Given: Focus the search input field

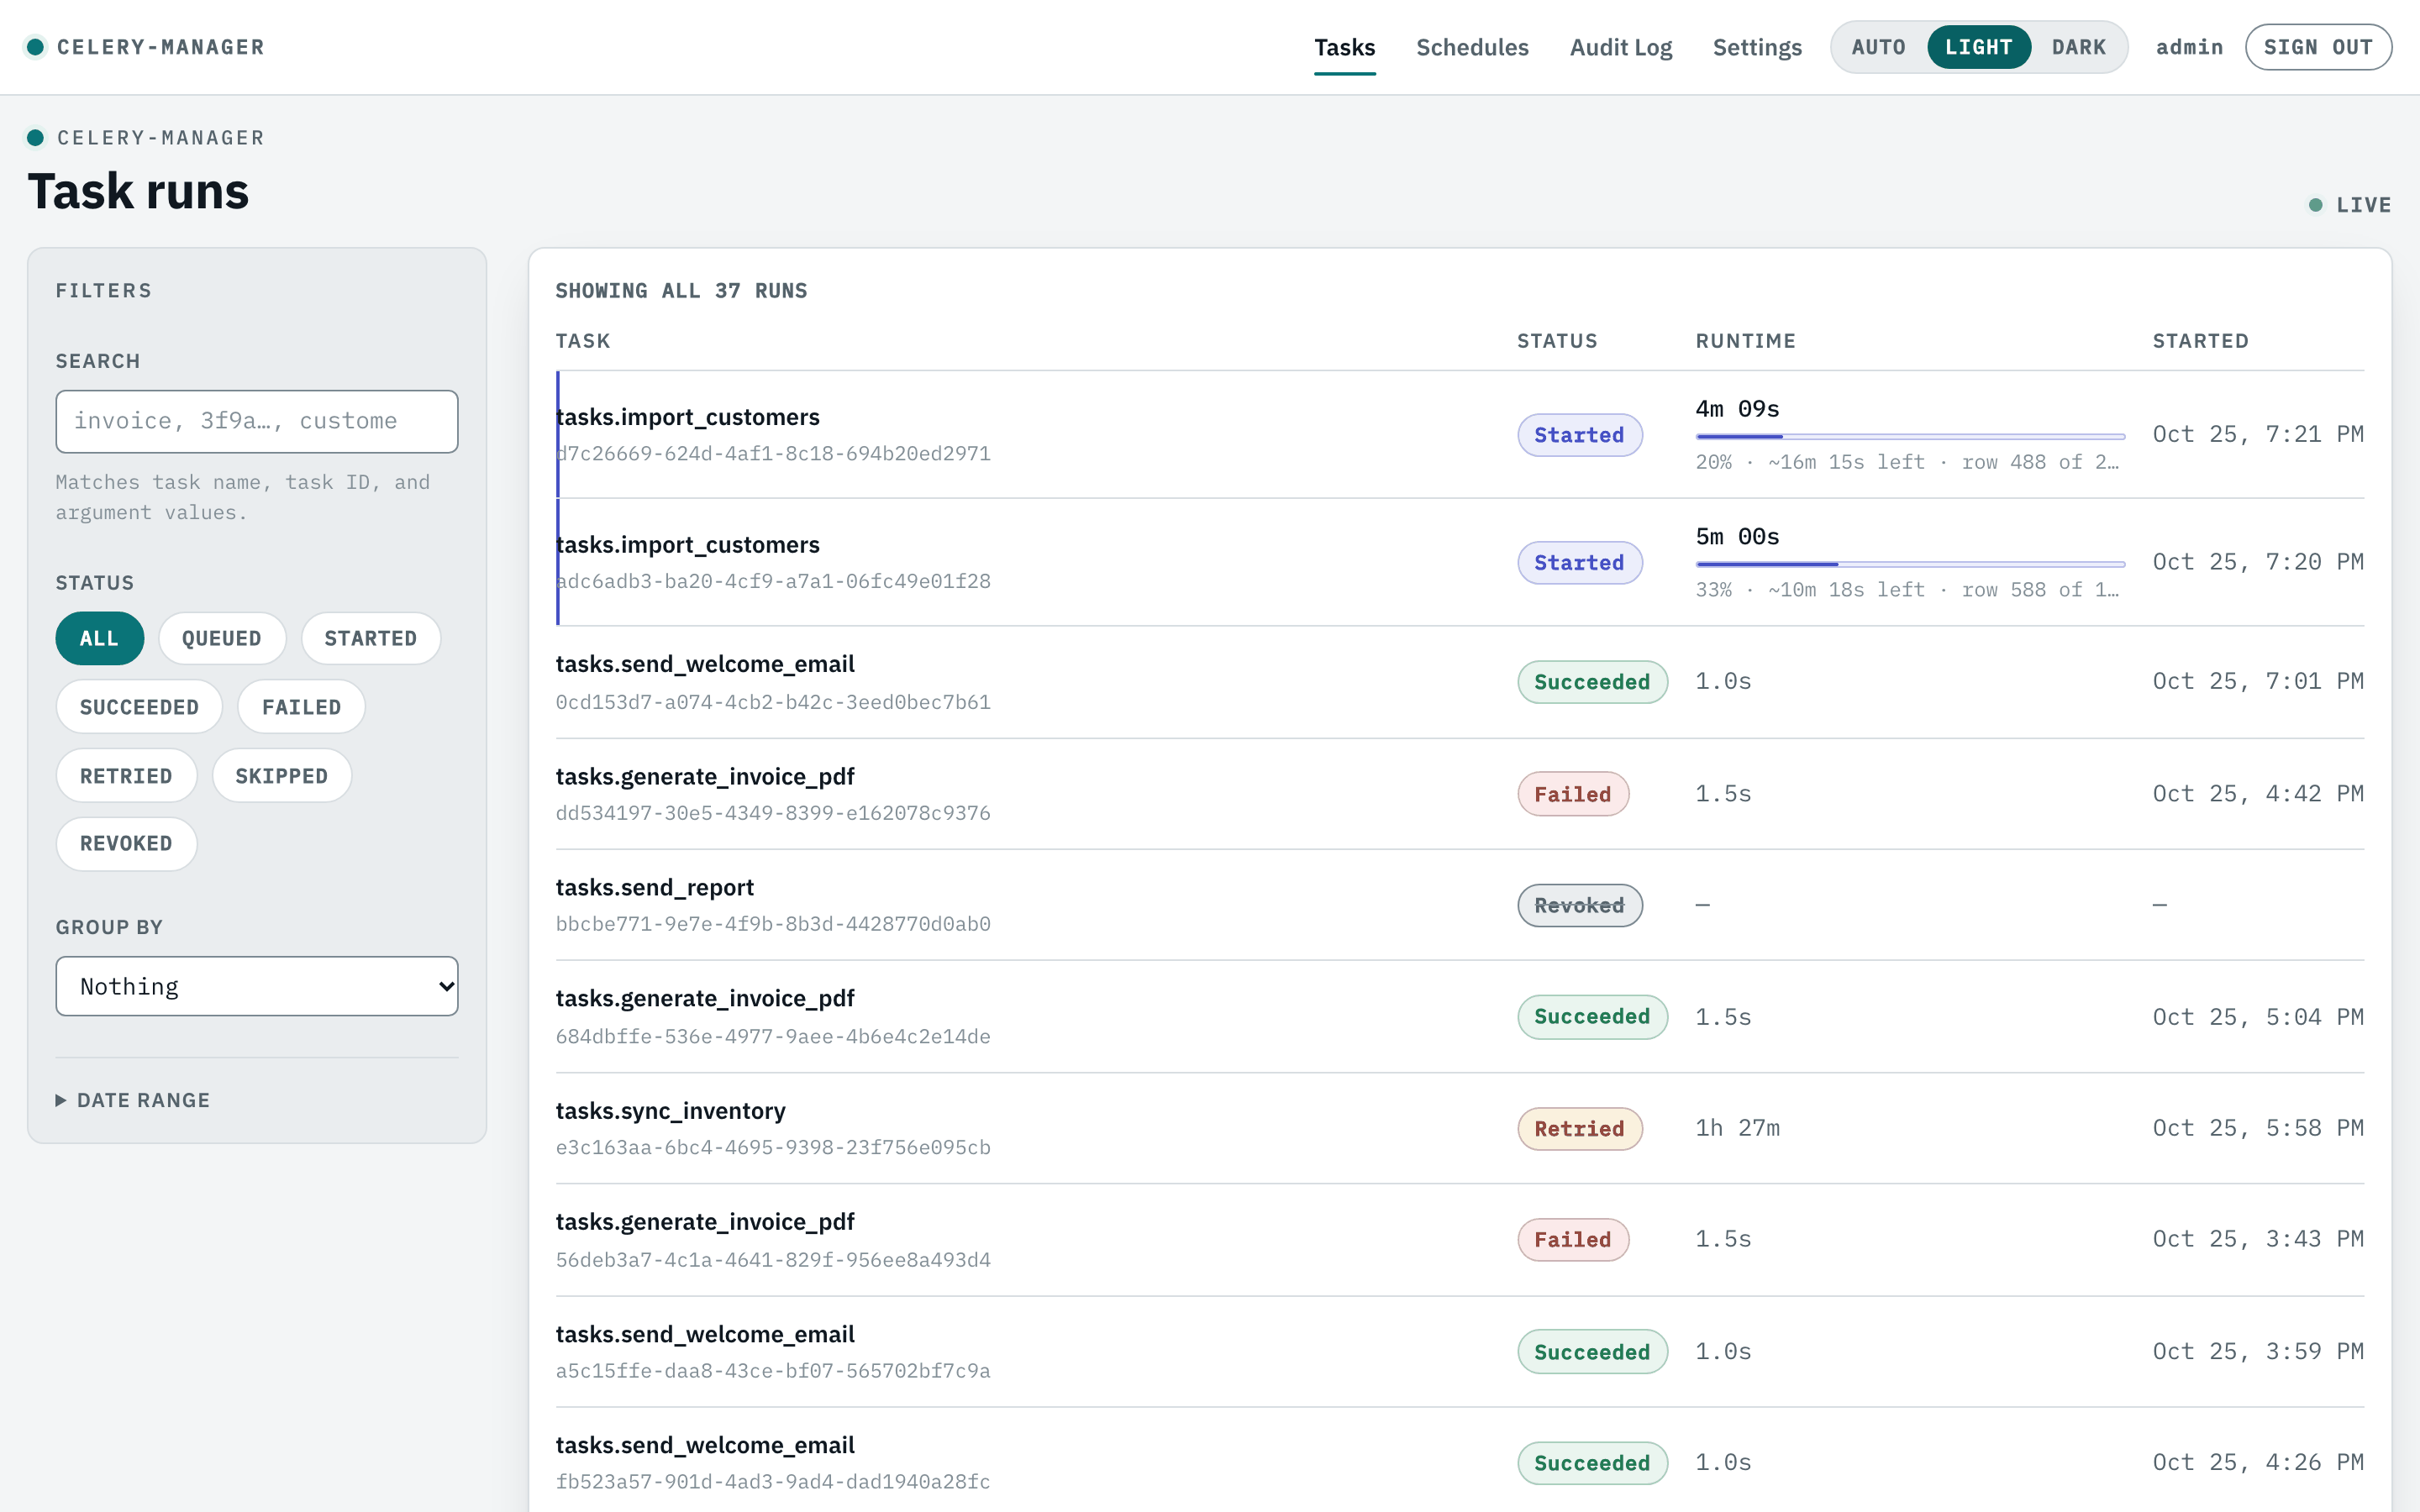Looking at the screenshot, I should point(257,421).
